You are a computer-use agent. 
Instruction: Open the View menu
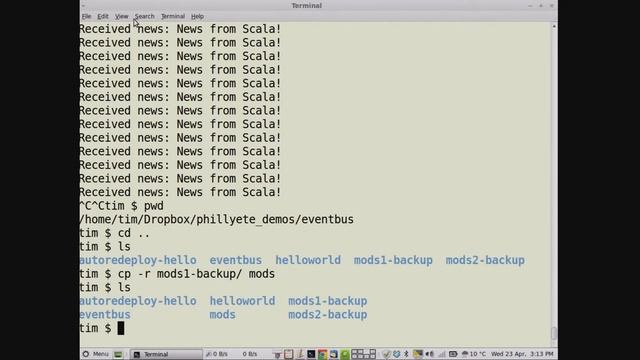tap(121, 16)
